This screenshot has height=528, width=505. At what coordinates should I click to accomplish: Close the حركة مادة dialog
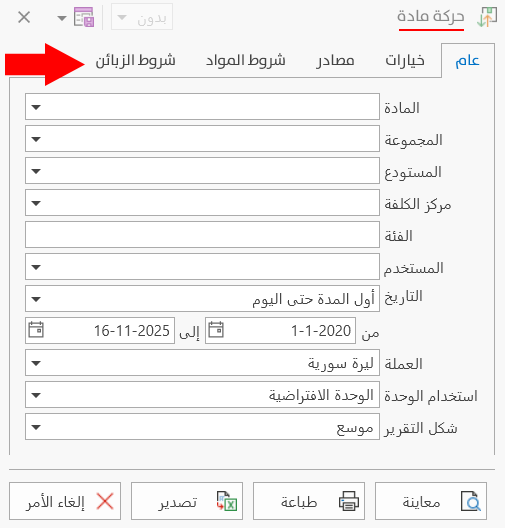pos(24,17)
